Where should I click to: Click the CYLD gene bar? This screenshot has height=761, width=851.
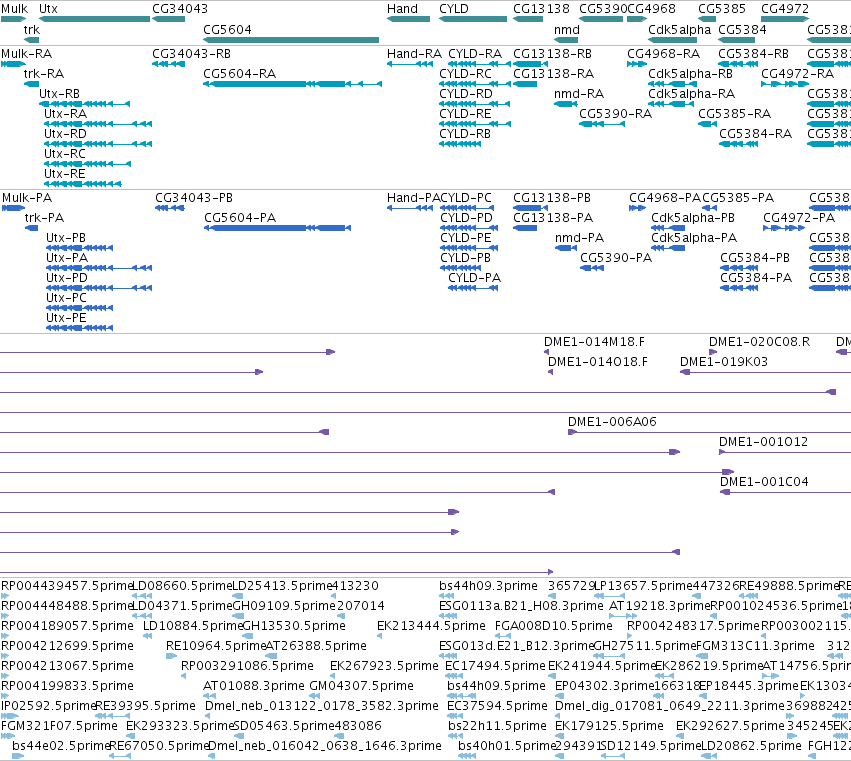pos(473,19)
